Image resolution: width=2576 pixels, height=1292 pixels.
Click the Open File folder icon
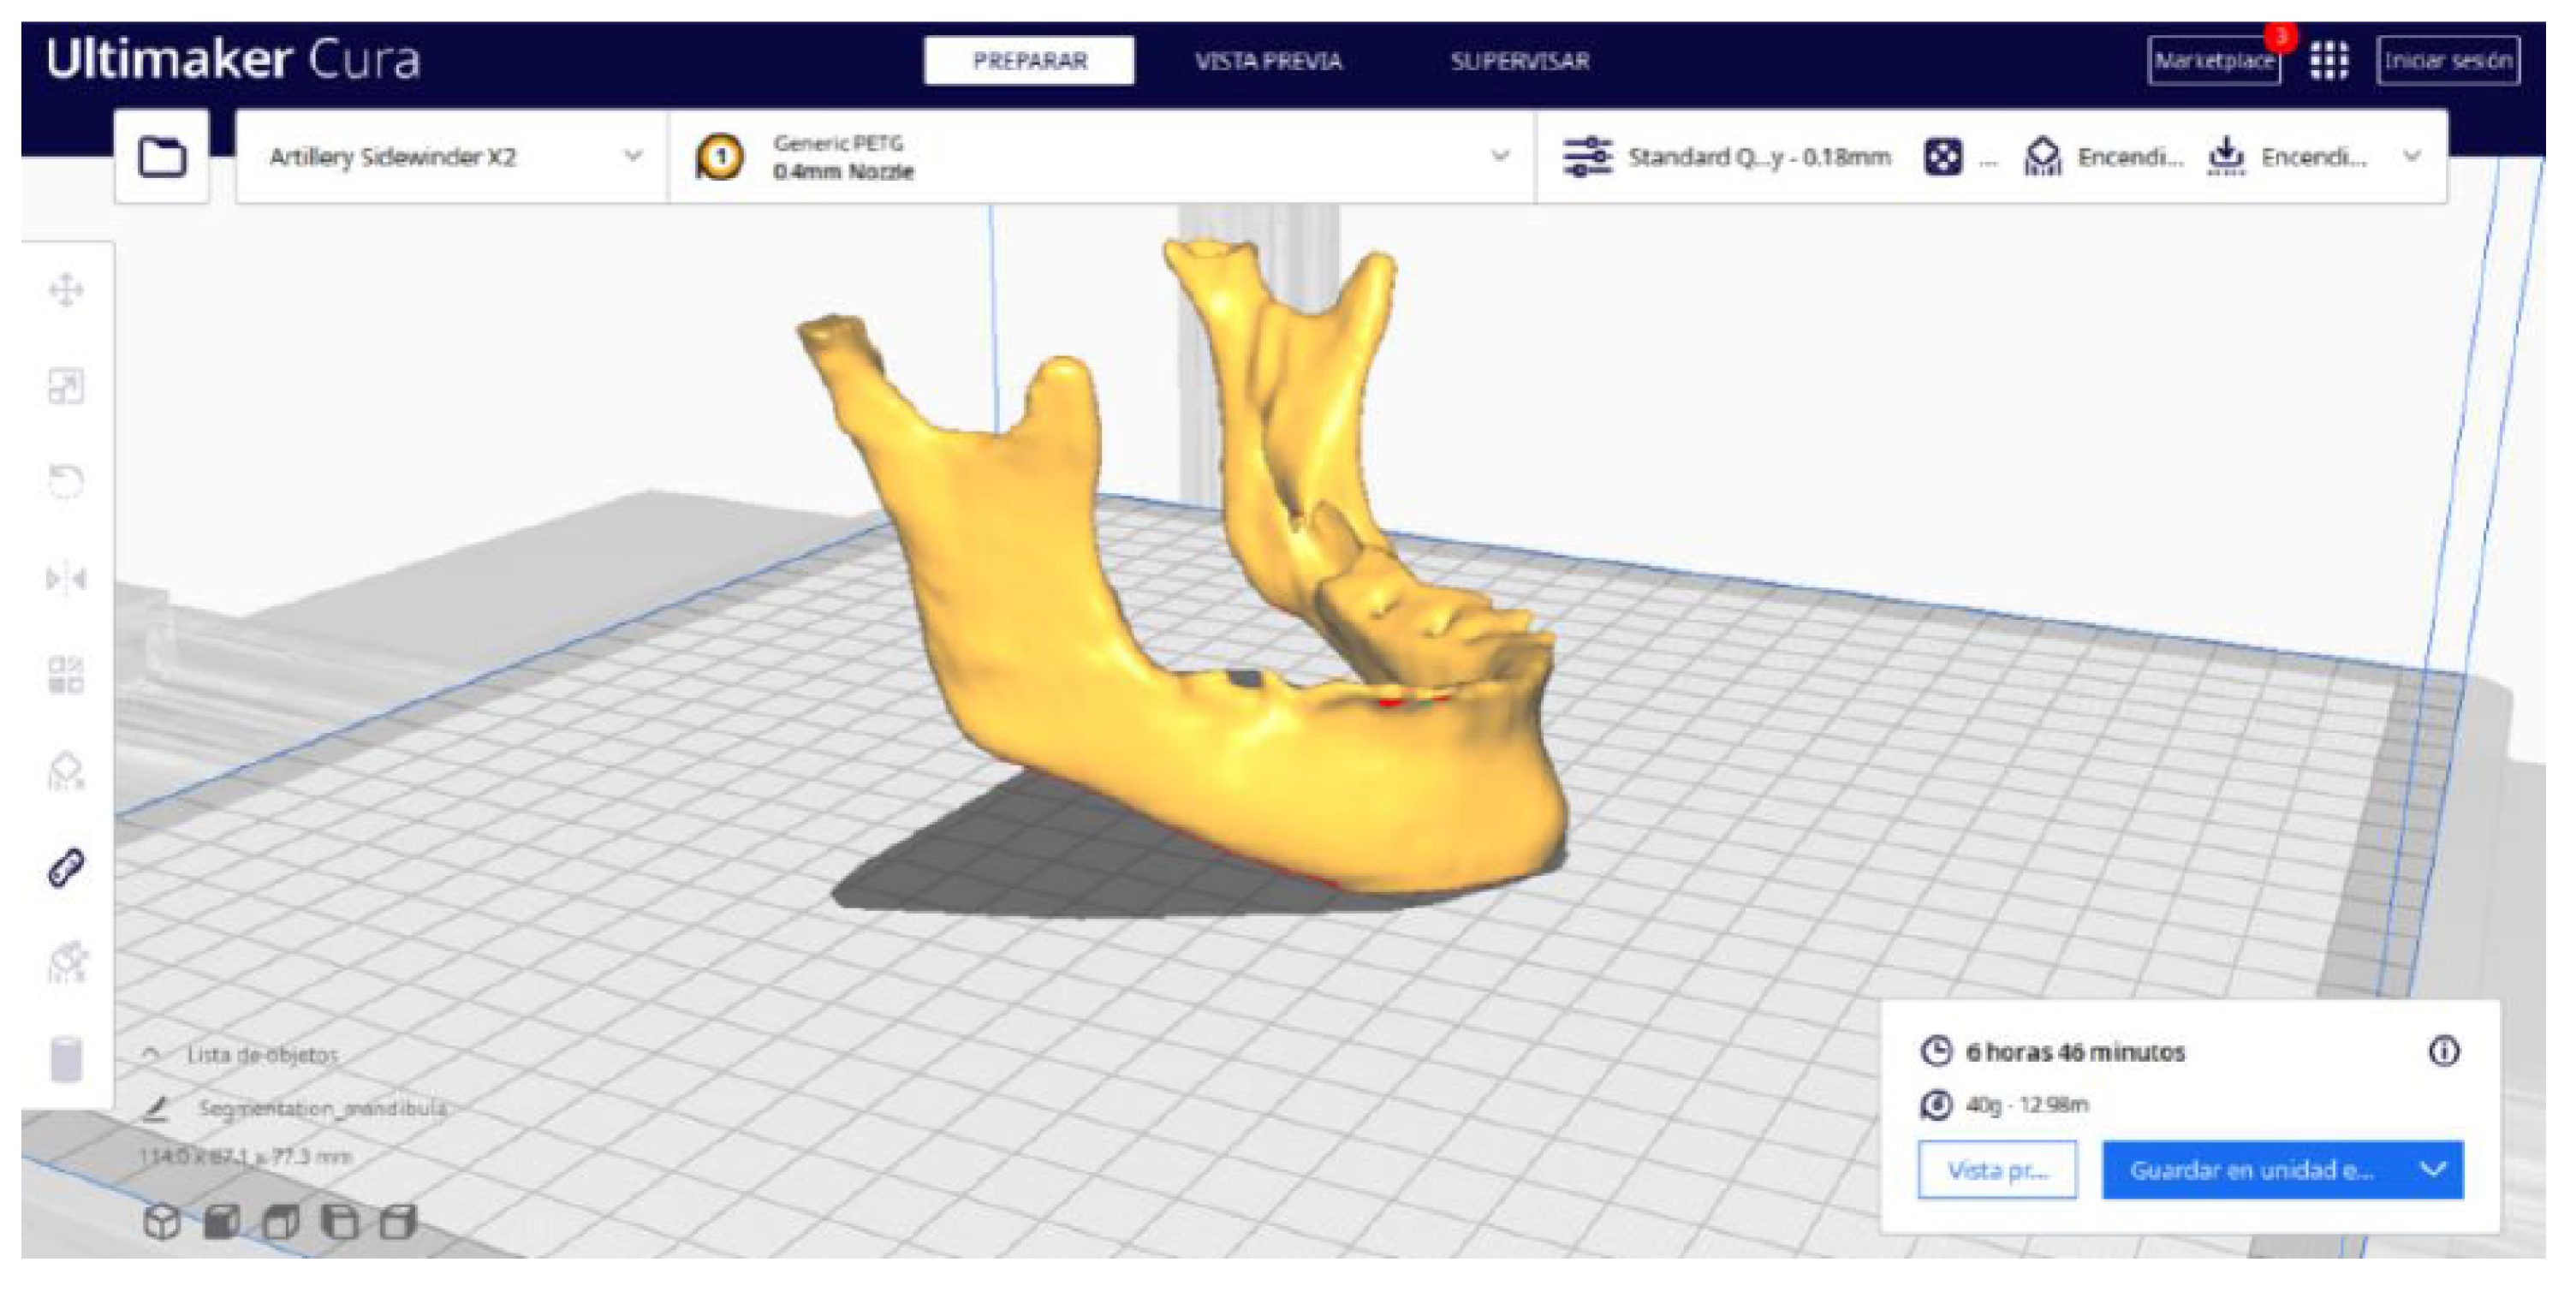[162, 157]
